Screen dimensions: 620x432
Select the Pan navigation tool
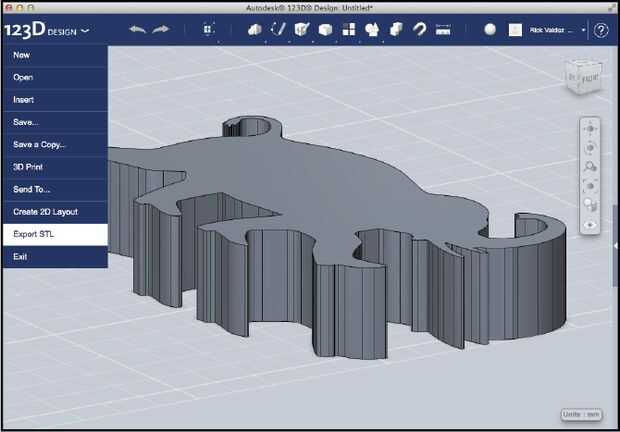click(x=590, y=129)
